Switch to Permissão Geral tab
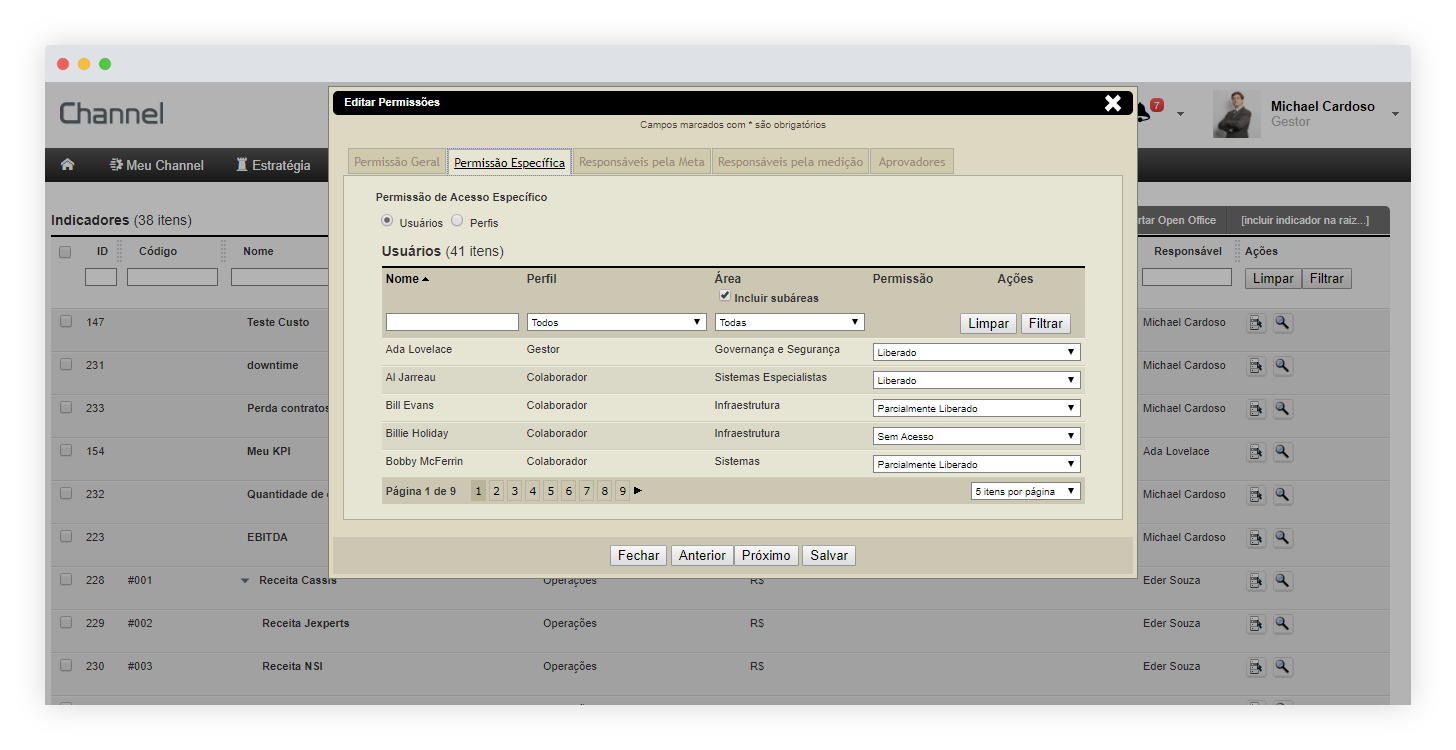The width and height of the screenshot is (1456, 750). 397,162
